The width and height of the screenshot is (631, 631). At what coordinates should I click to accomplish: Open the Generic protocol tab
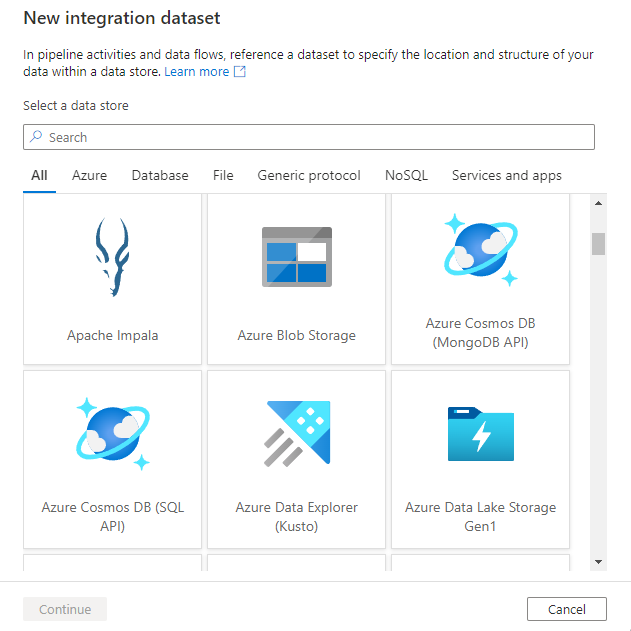[309, 175]
